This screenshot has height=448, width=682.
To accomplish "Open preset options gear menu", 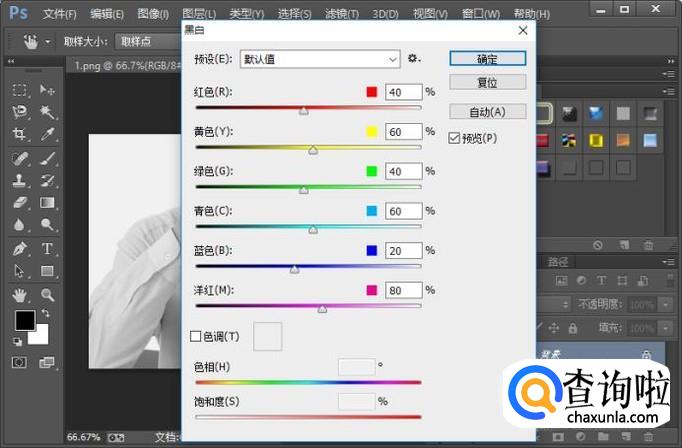I will click(414, 58).
